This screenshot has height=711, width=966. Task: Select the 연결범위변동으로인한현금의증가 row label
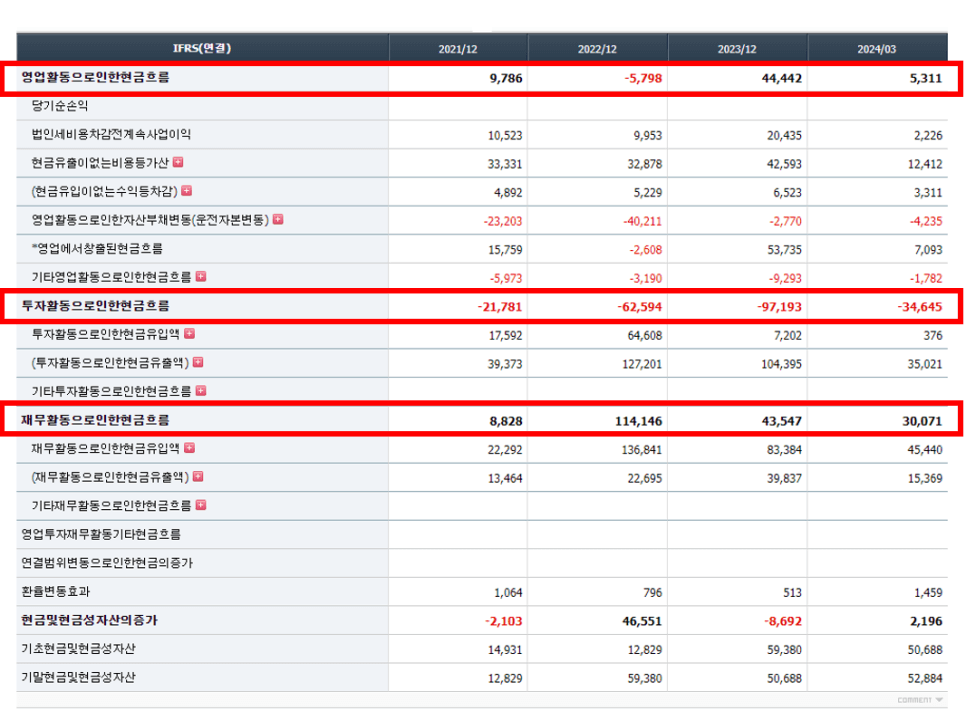click(107, 563)
